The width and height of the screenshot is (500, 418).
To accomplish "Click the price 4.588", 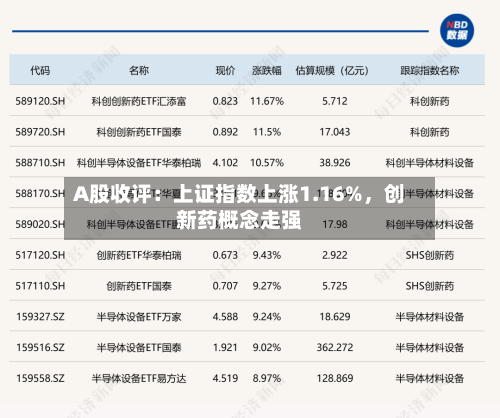I will pyautogui.click(x=225, y=316).
